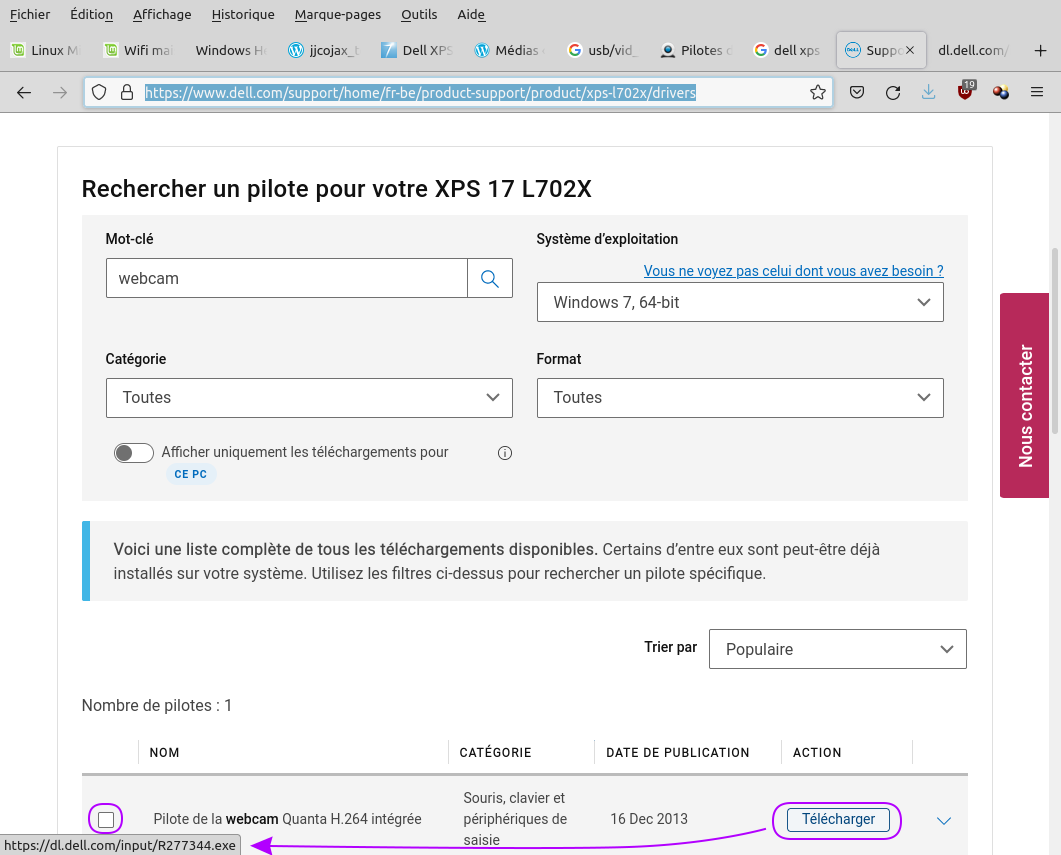This screenshot has height=855, width=1061.
Task: Click the Nous contacter side button
Action: point(1024,395)
